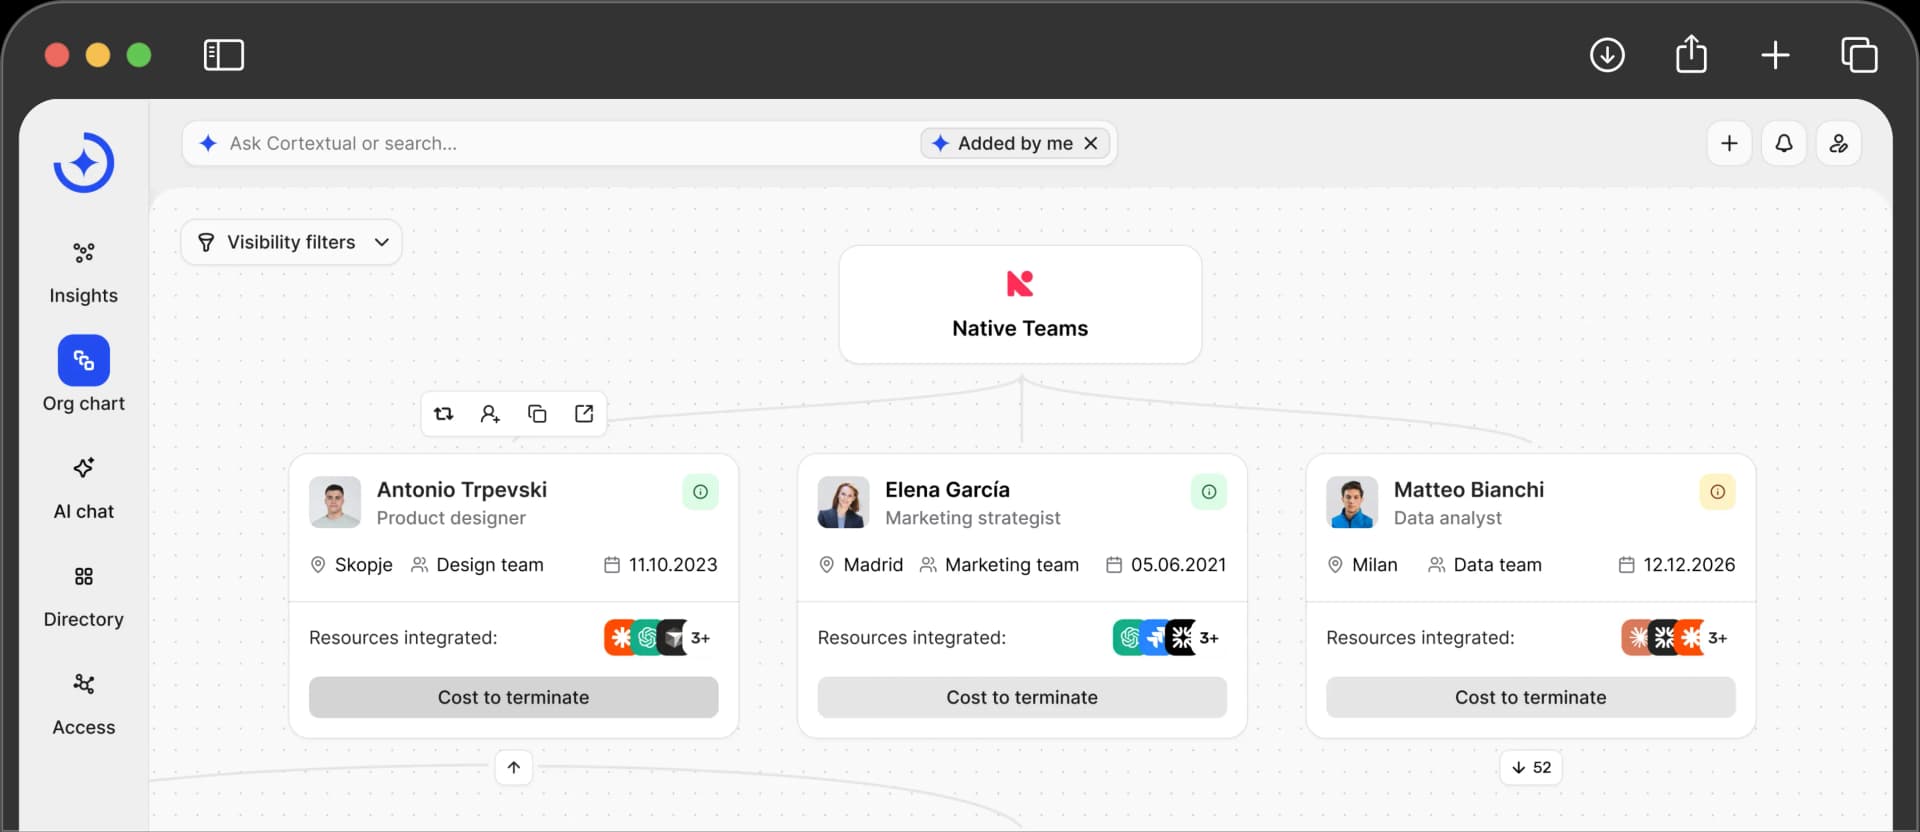Click info status icon on Elena García card
Viewport: 1920px width, 832px height.
click(x=1209, y=492)
